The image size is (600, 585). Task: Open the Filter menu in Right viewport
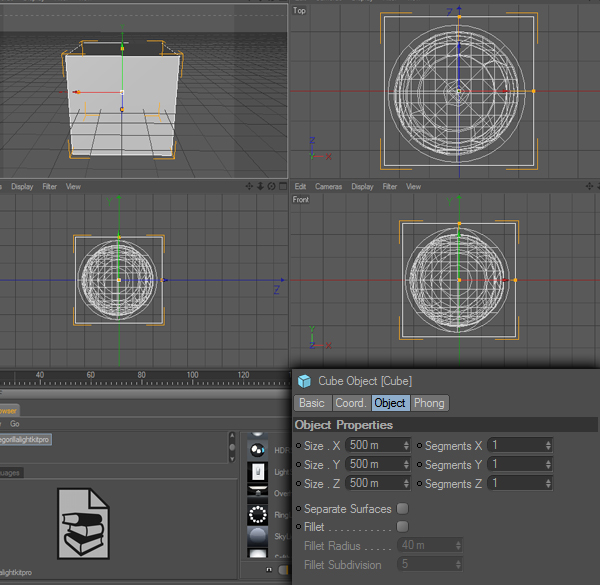pos(49,186)
